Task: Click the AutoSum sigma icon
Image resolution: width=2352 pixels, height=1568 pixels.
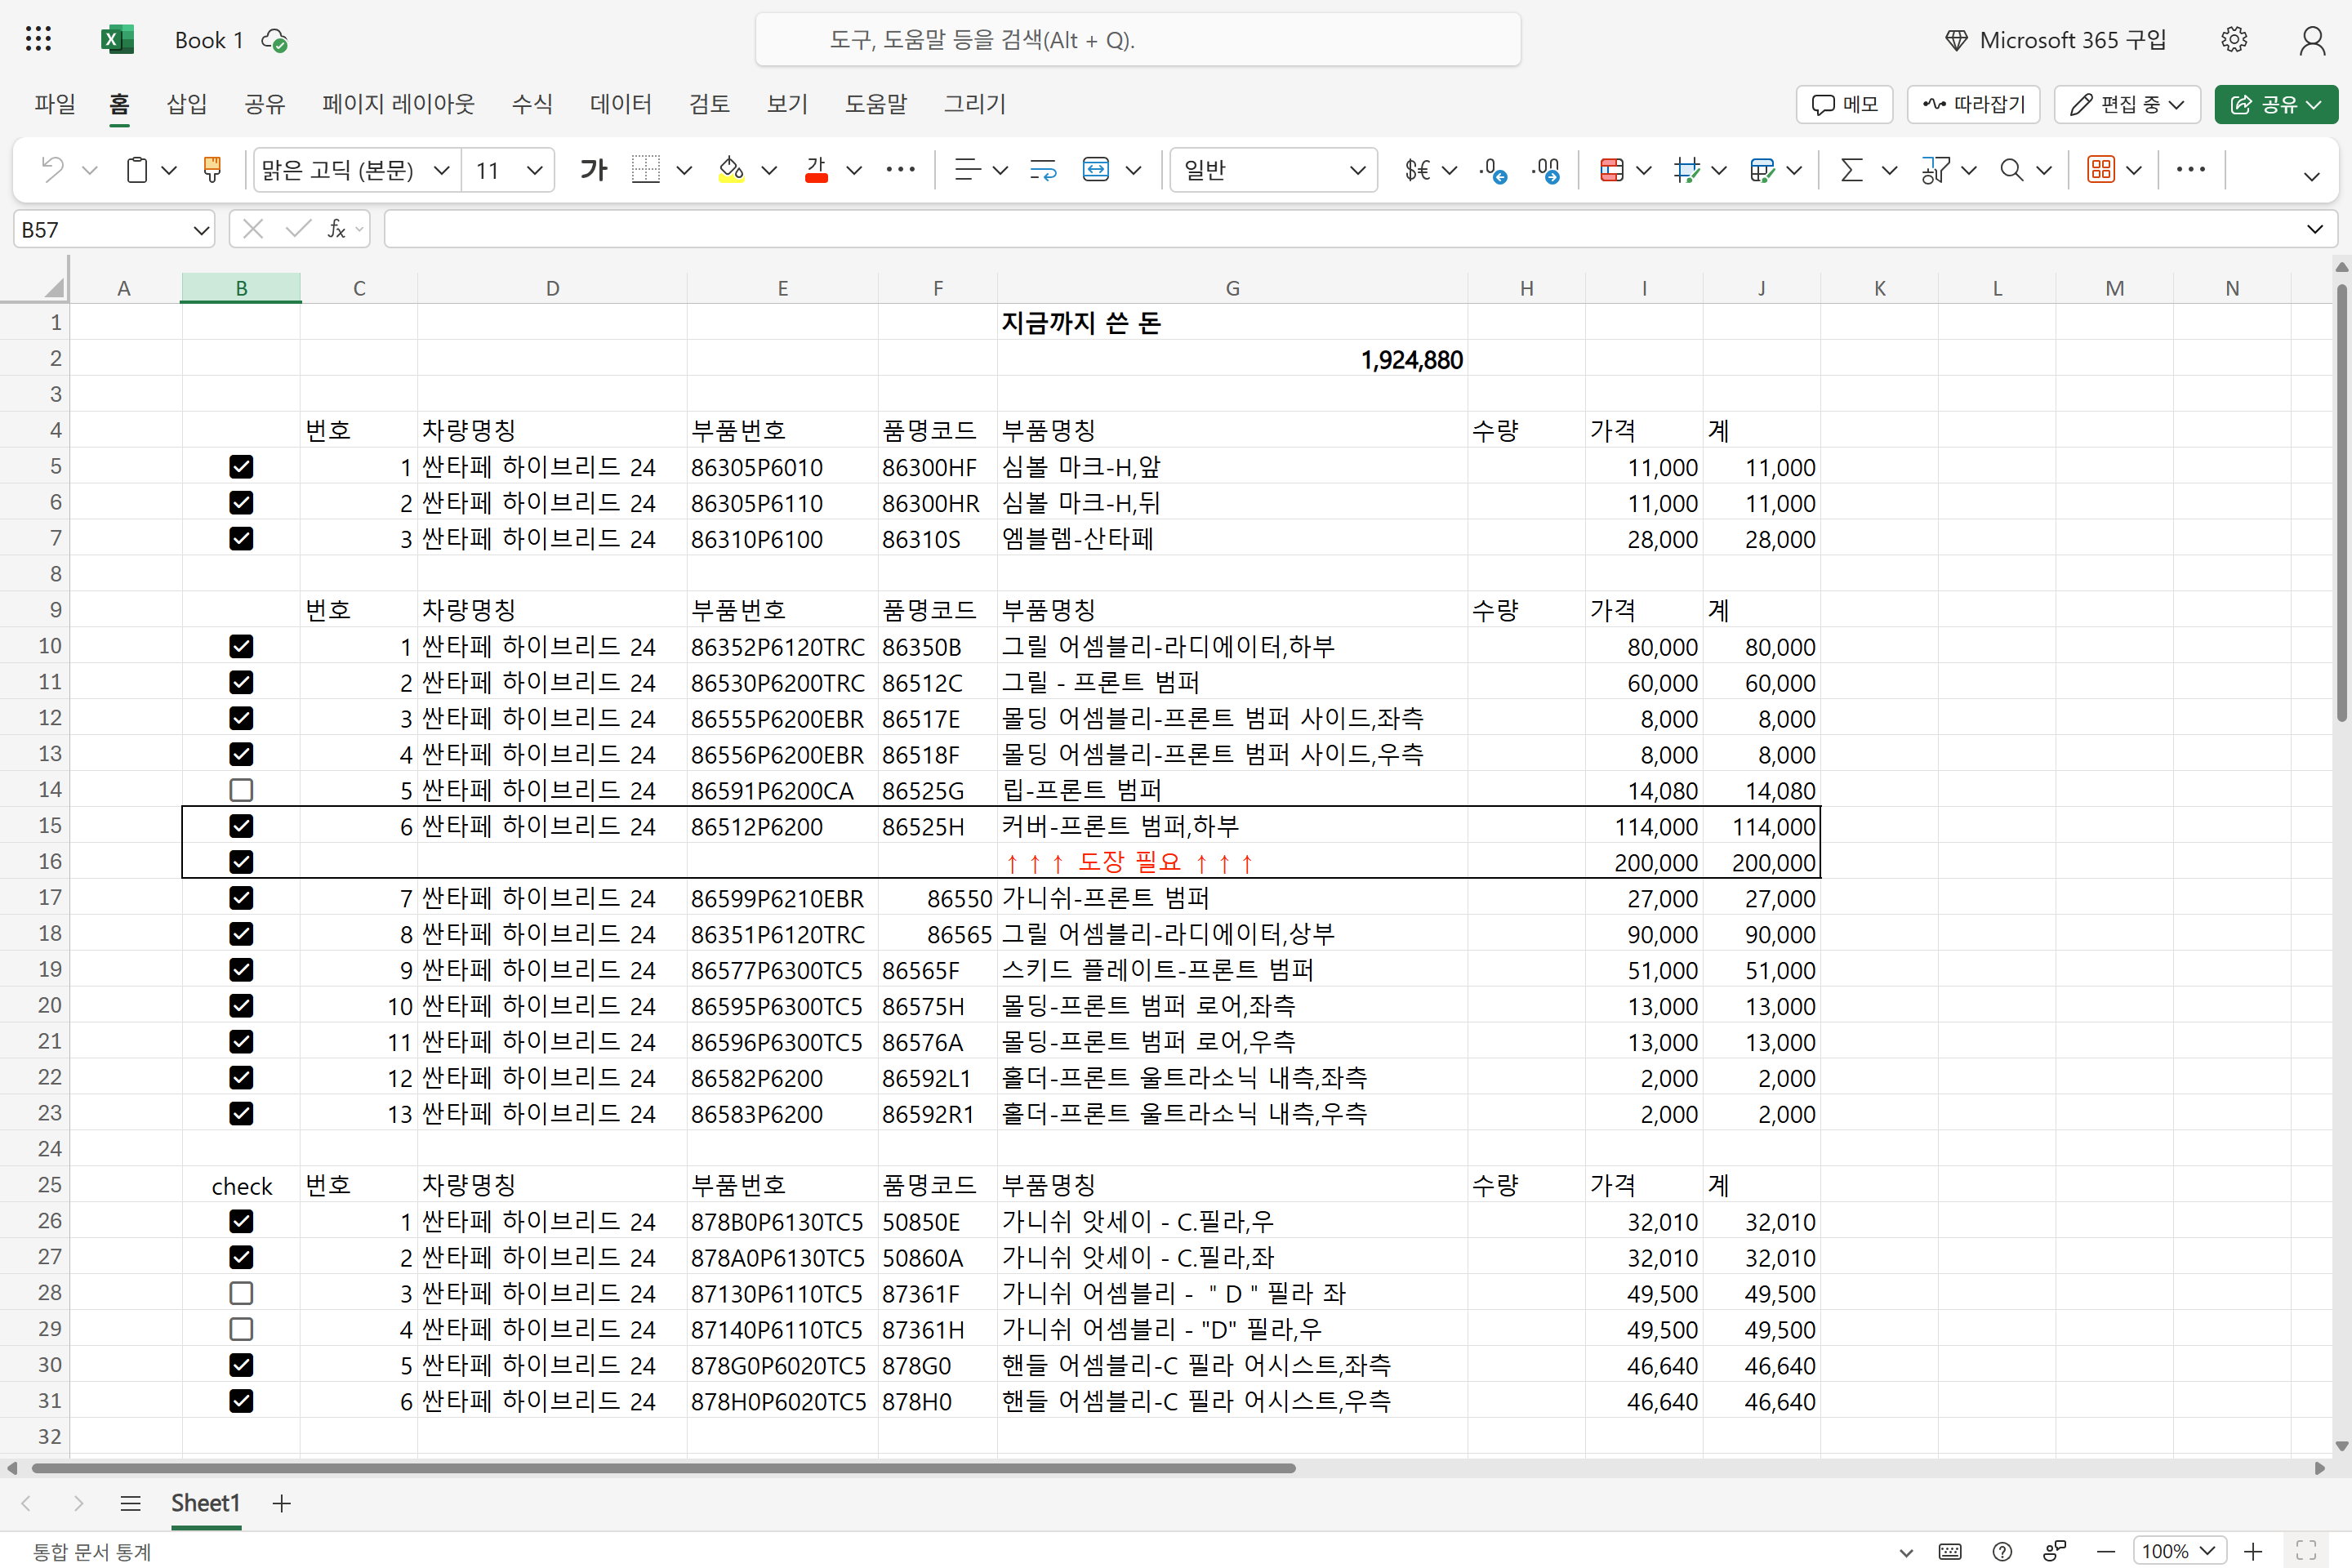Action: pyautogui.click(x=1851, y=170)
